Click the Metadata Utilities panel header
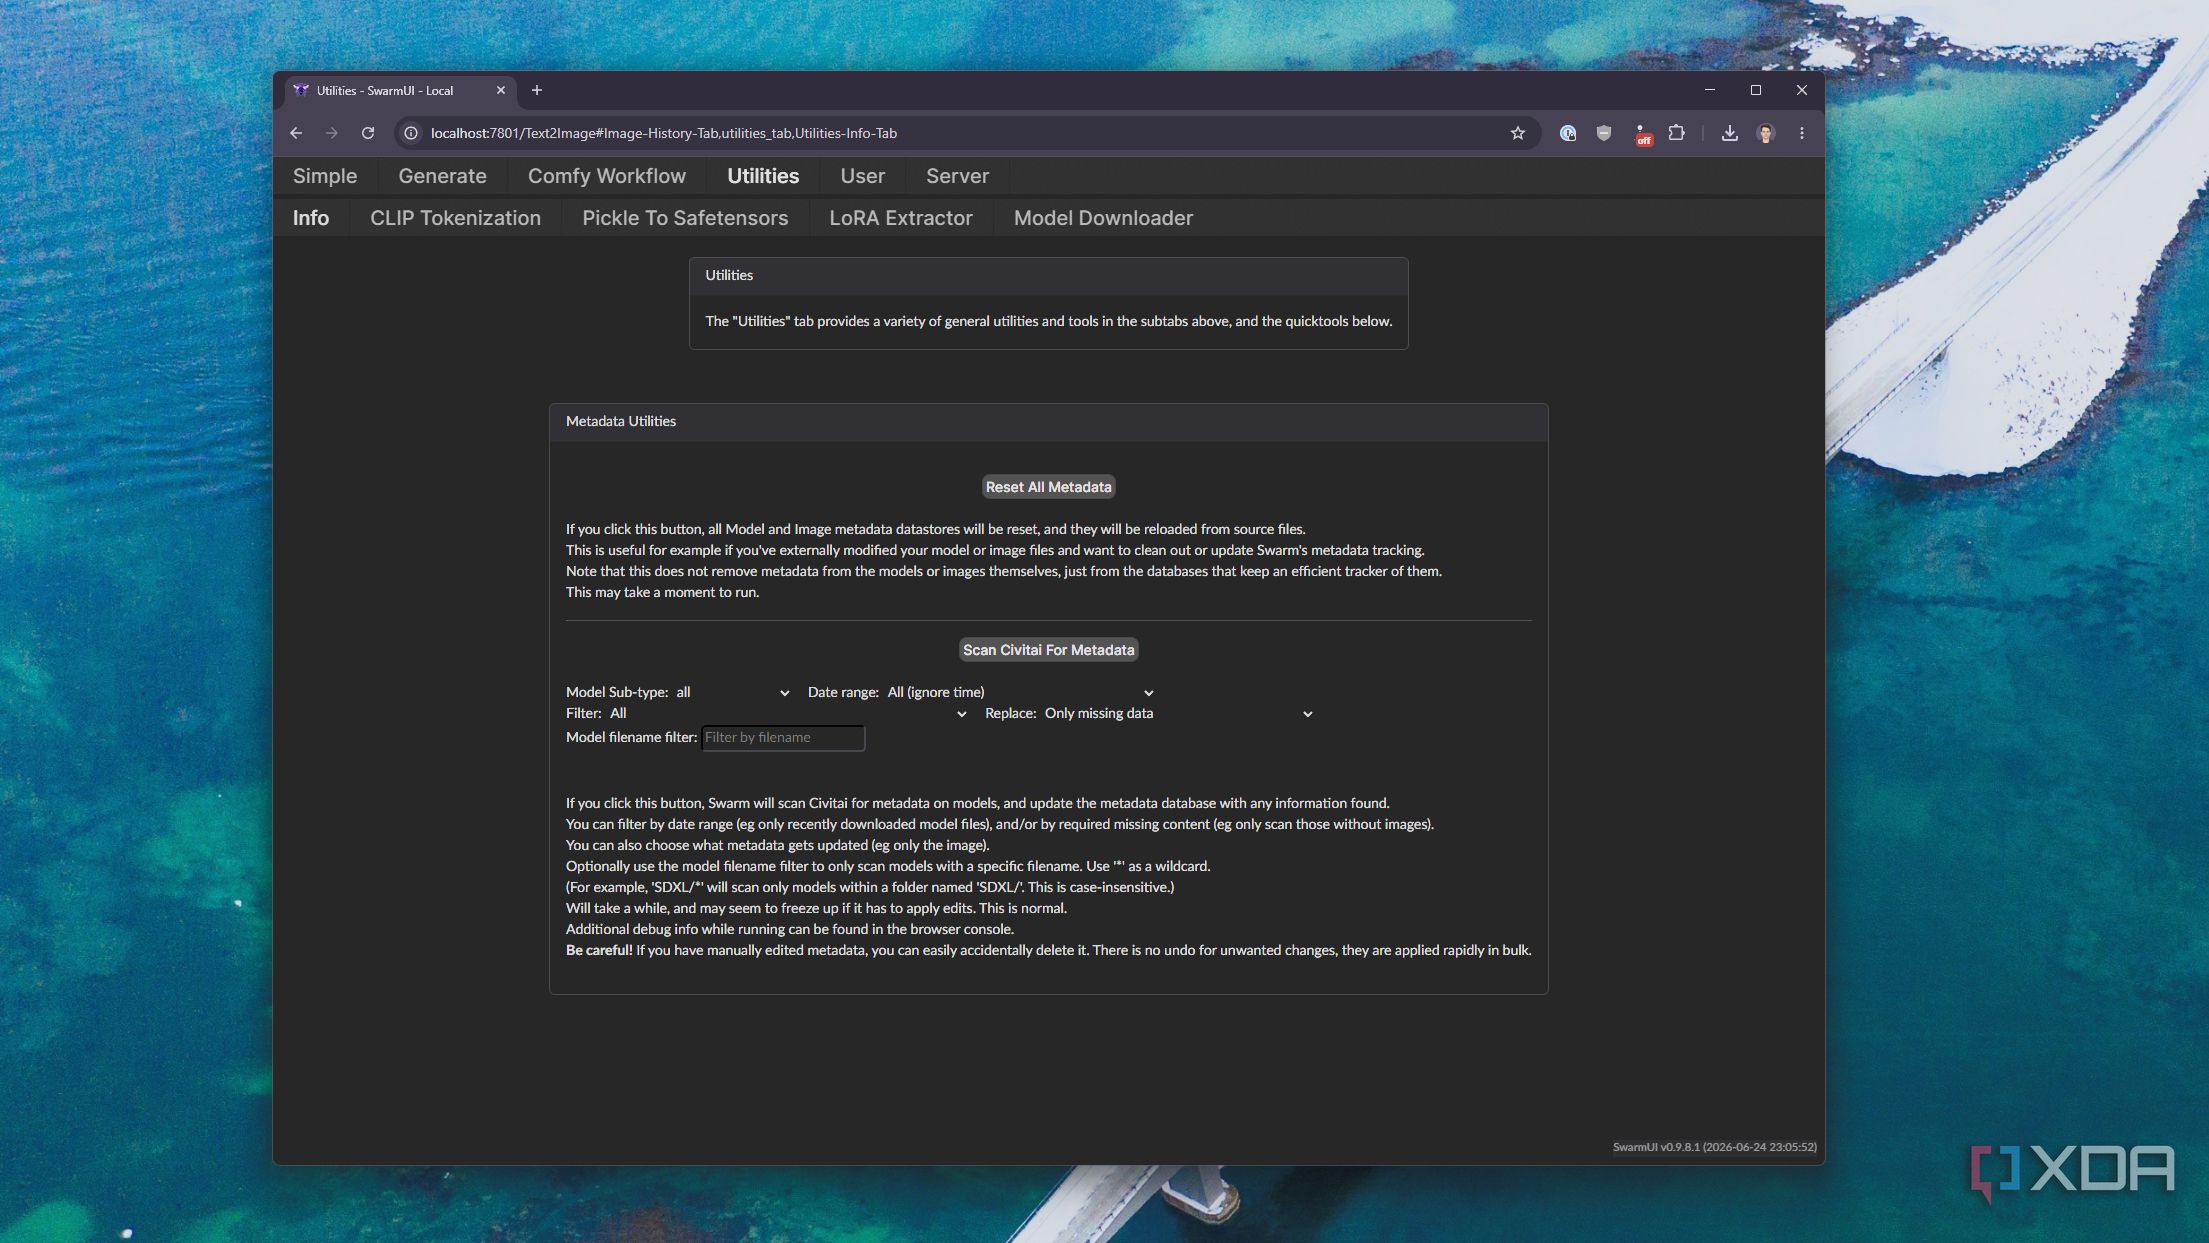The width and height of the screenshot is (2209, 1243). 1048,422
